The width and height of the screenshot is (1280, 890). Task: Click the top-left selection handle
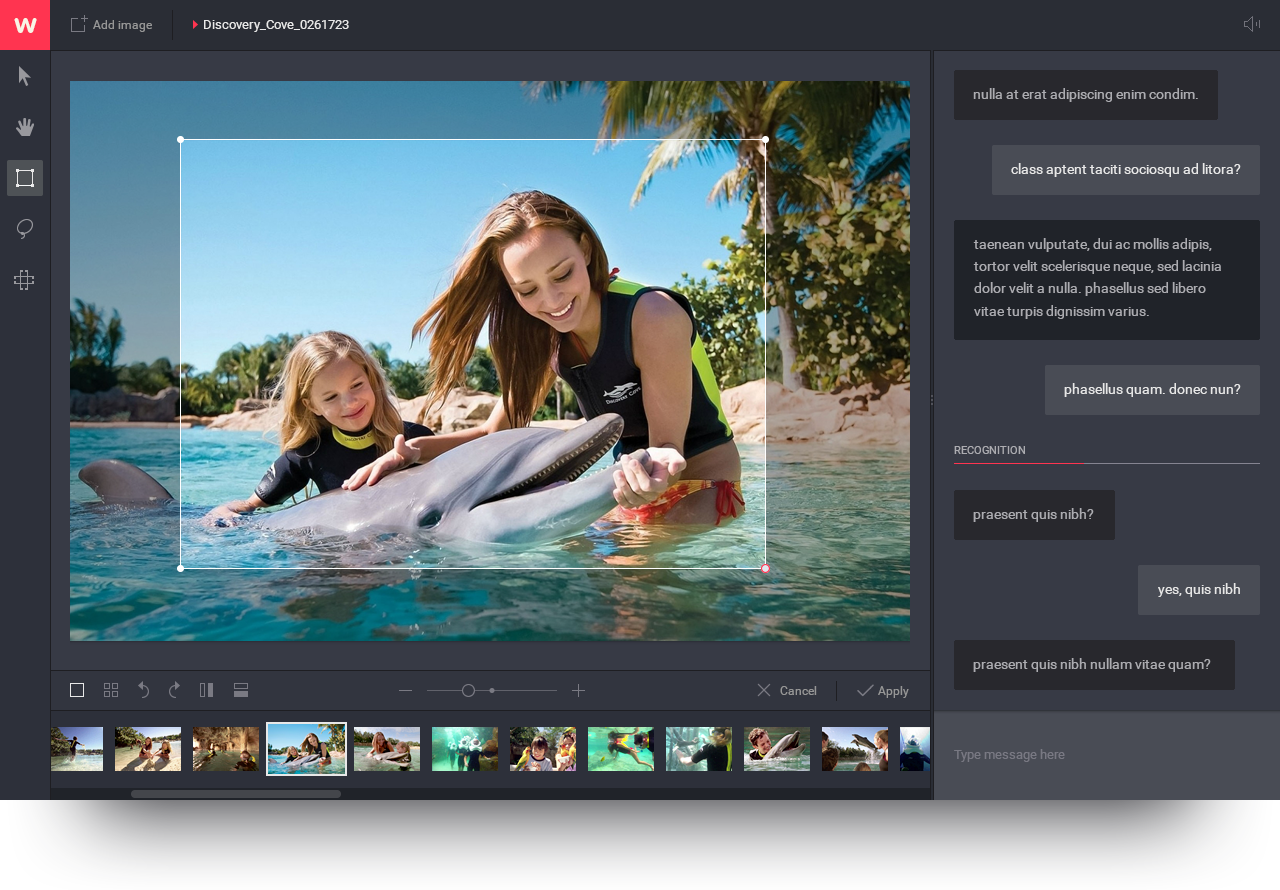pos(180,139)
